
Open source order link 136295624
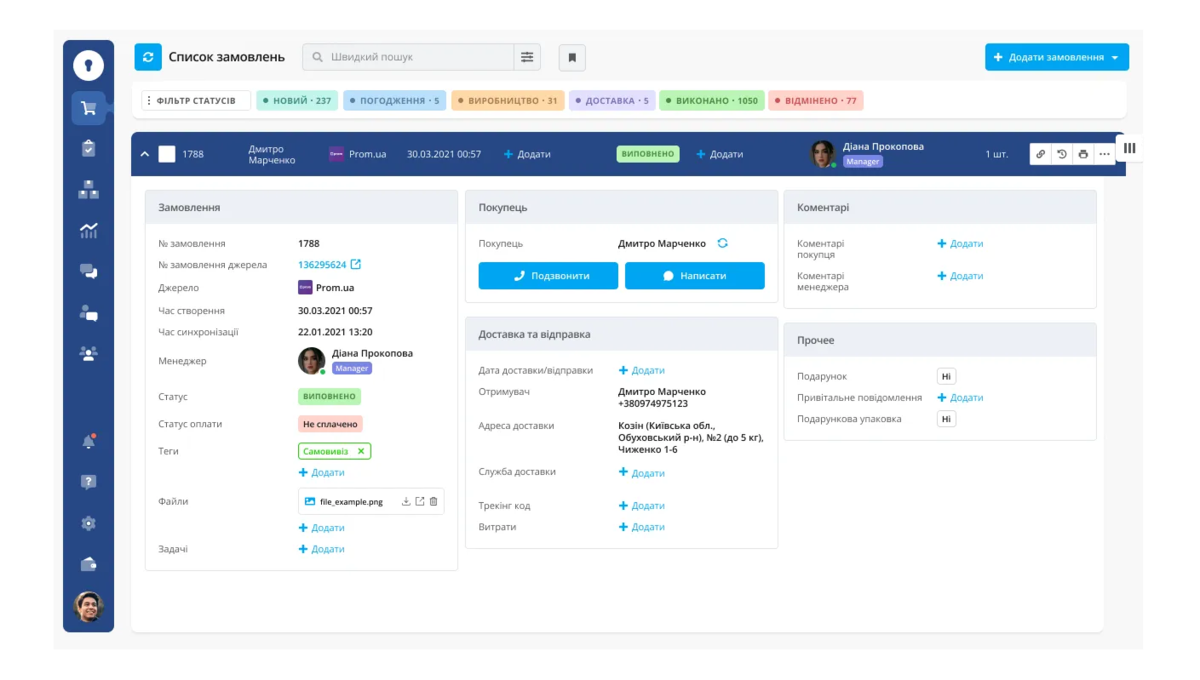tap(322, 265)
